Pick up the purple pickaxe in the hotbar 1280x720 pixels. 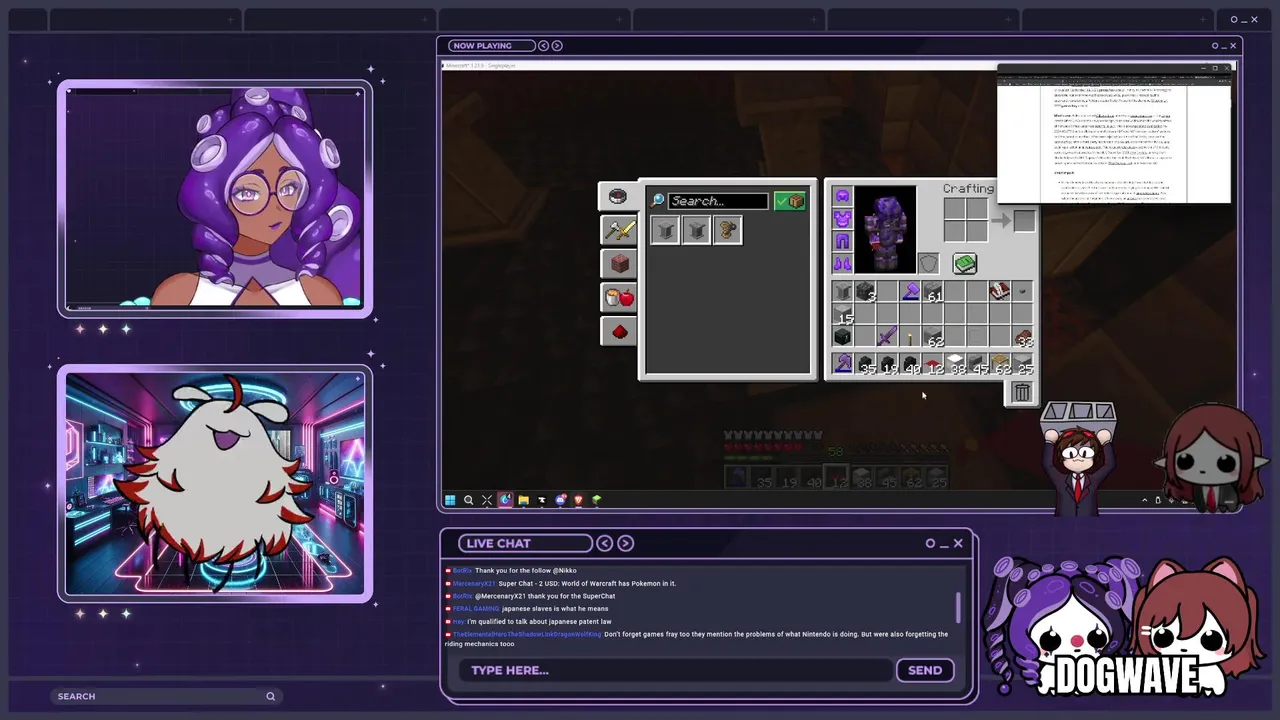pyautogui.click(x=842, y=364)
